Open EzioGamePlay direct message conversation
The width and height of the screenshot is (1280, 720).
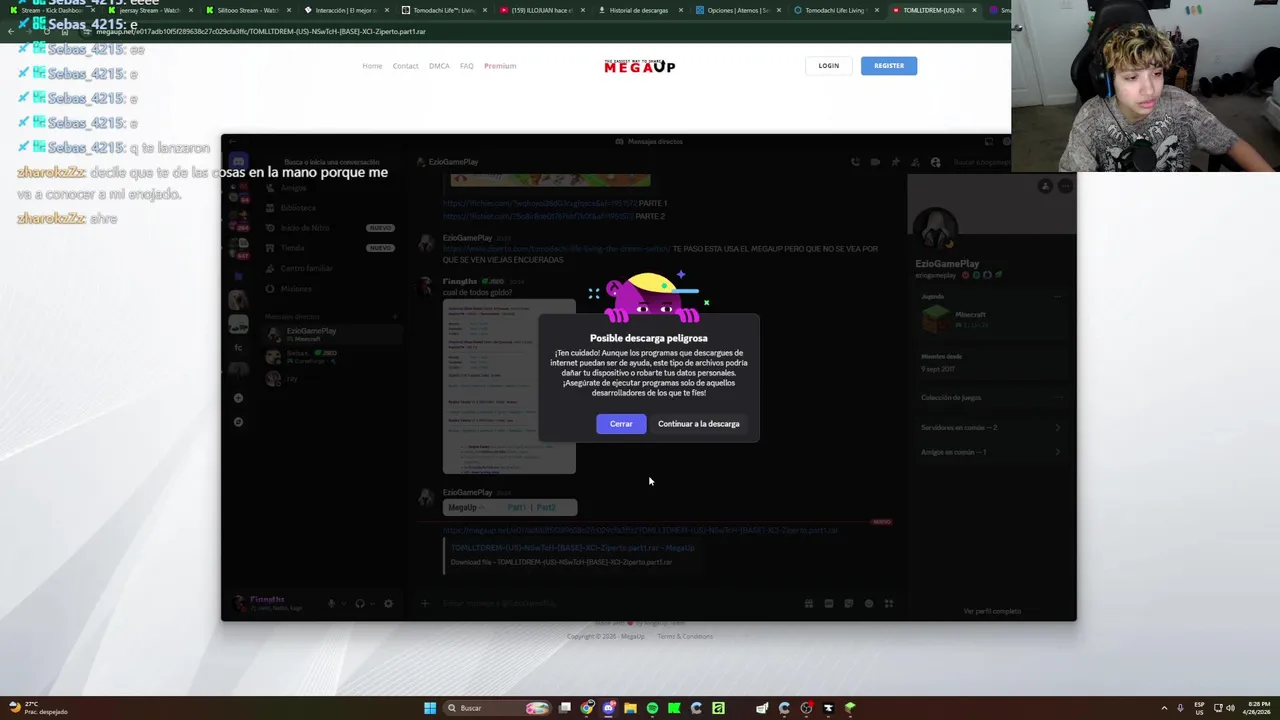pos(330,334)
